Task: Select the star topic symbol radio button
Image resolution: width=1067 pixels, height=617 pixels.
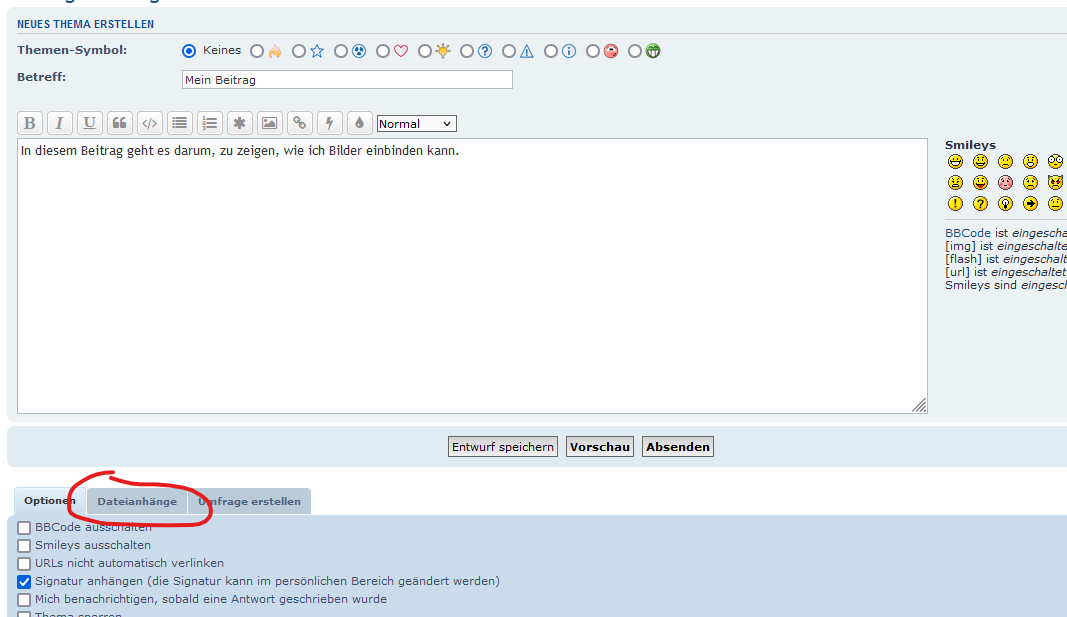Action: [x=299, y=51]
